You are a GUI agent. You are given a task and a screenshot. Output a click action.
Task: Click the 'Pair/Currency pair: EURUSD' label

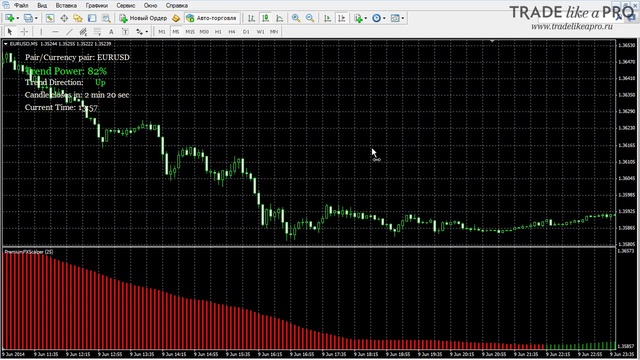[77, 58]
